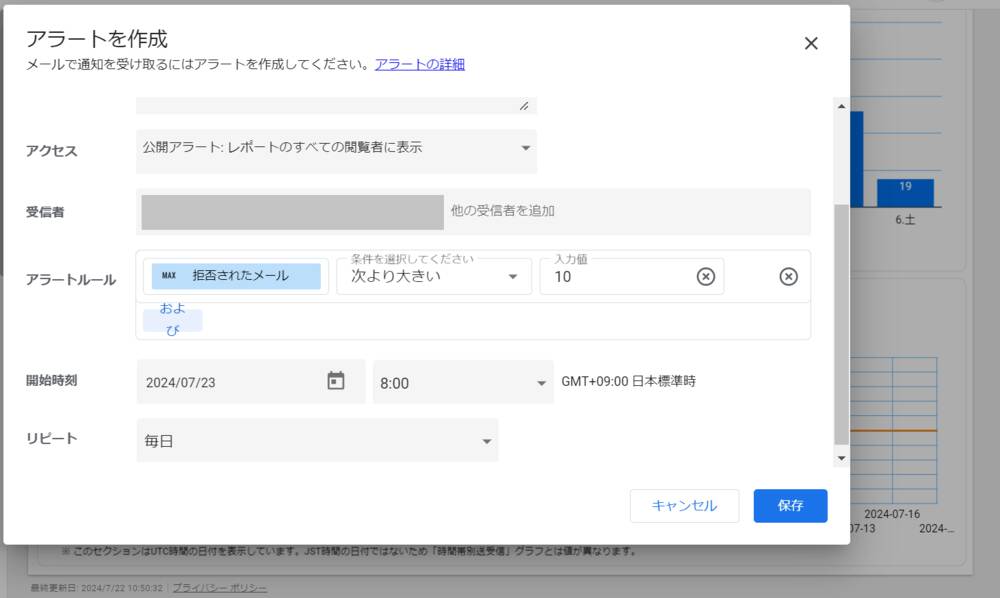
Task: Click the および add-condition chip
Action: (173, 319)
